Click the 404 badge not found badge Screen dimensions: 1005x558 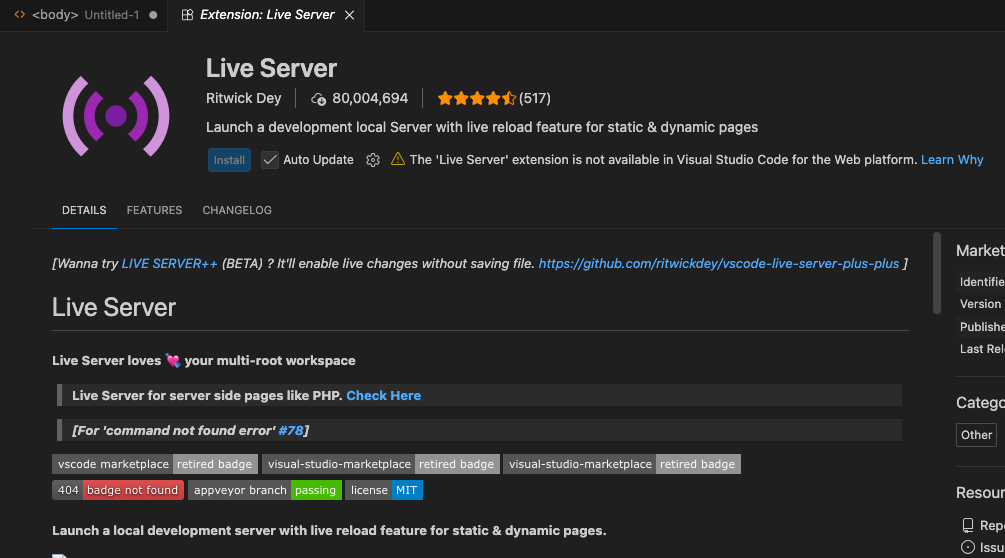click(118, 490)
